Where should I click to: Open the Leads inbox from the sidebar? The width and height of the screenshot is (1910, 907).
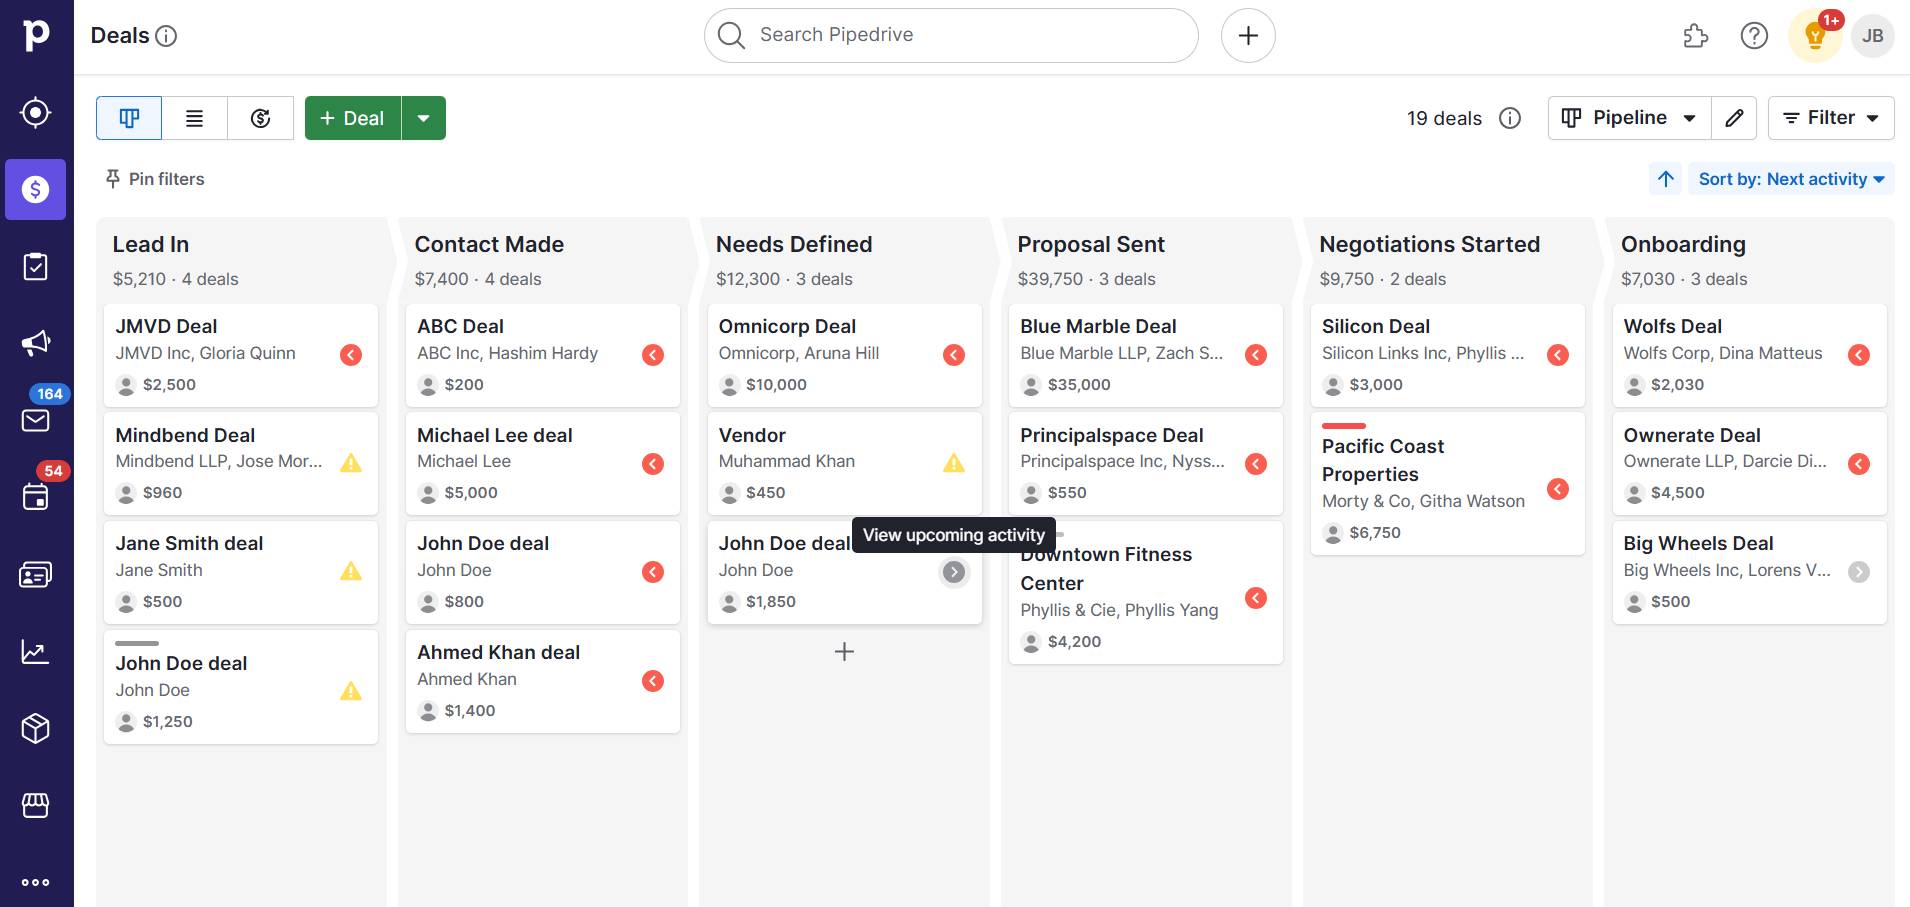pos(36,112)
